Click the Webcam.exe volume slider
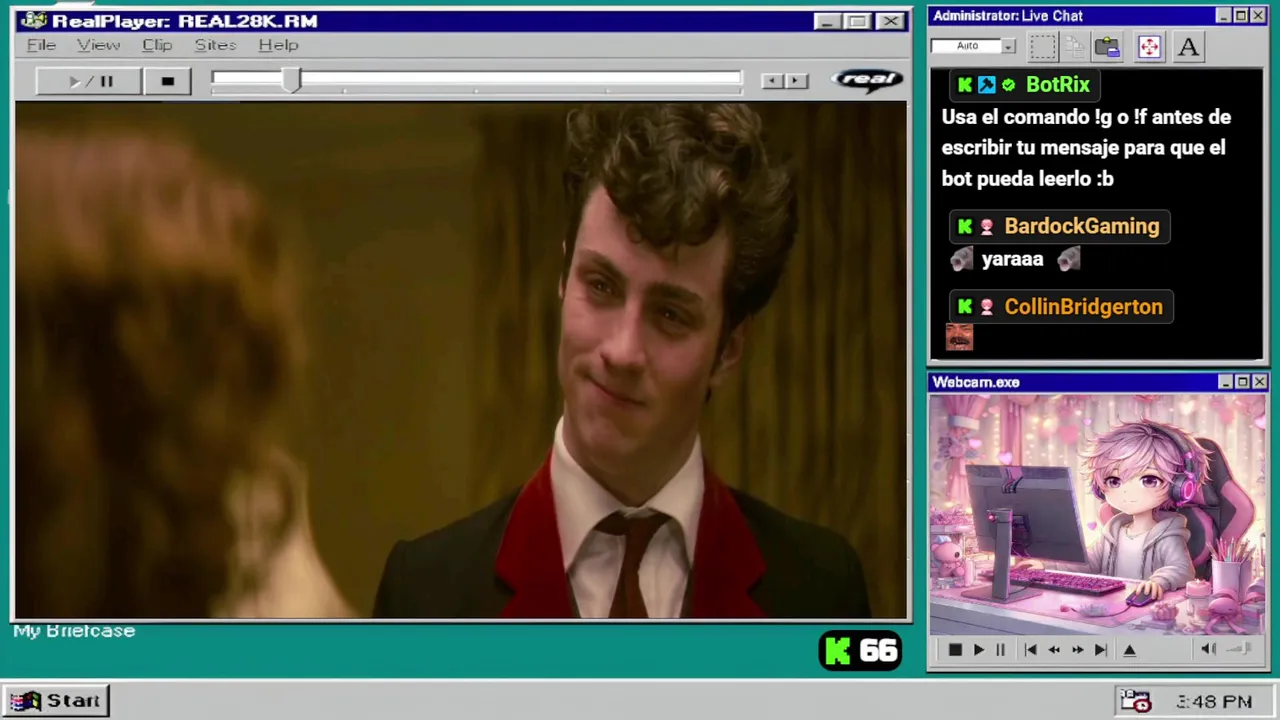The width and height of the screenshot is (1280, 720). pyautogui.click(x=1239, y=650)
